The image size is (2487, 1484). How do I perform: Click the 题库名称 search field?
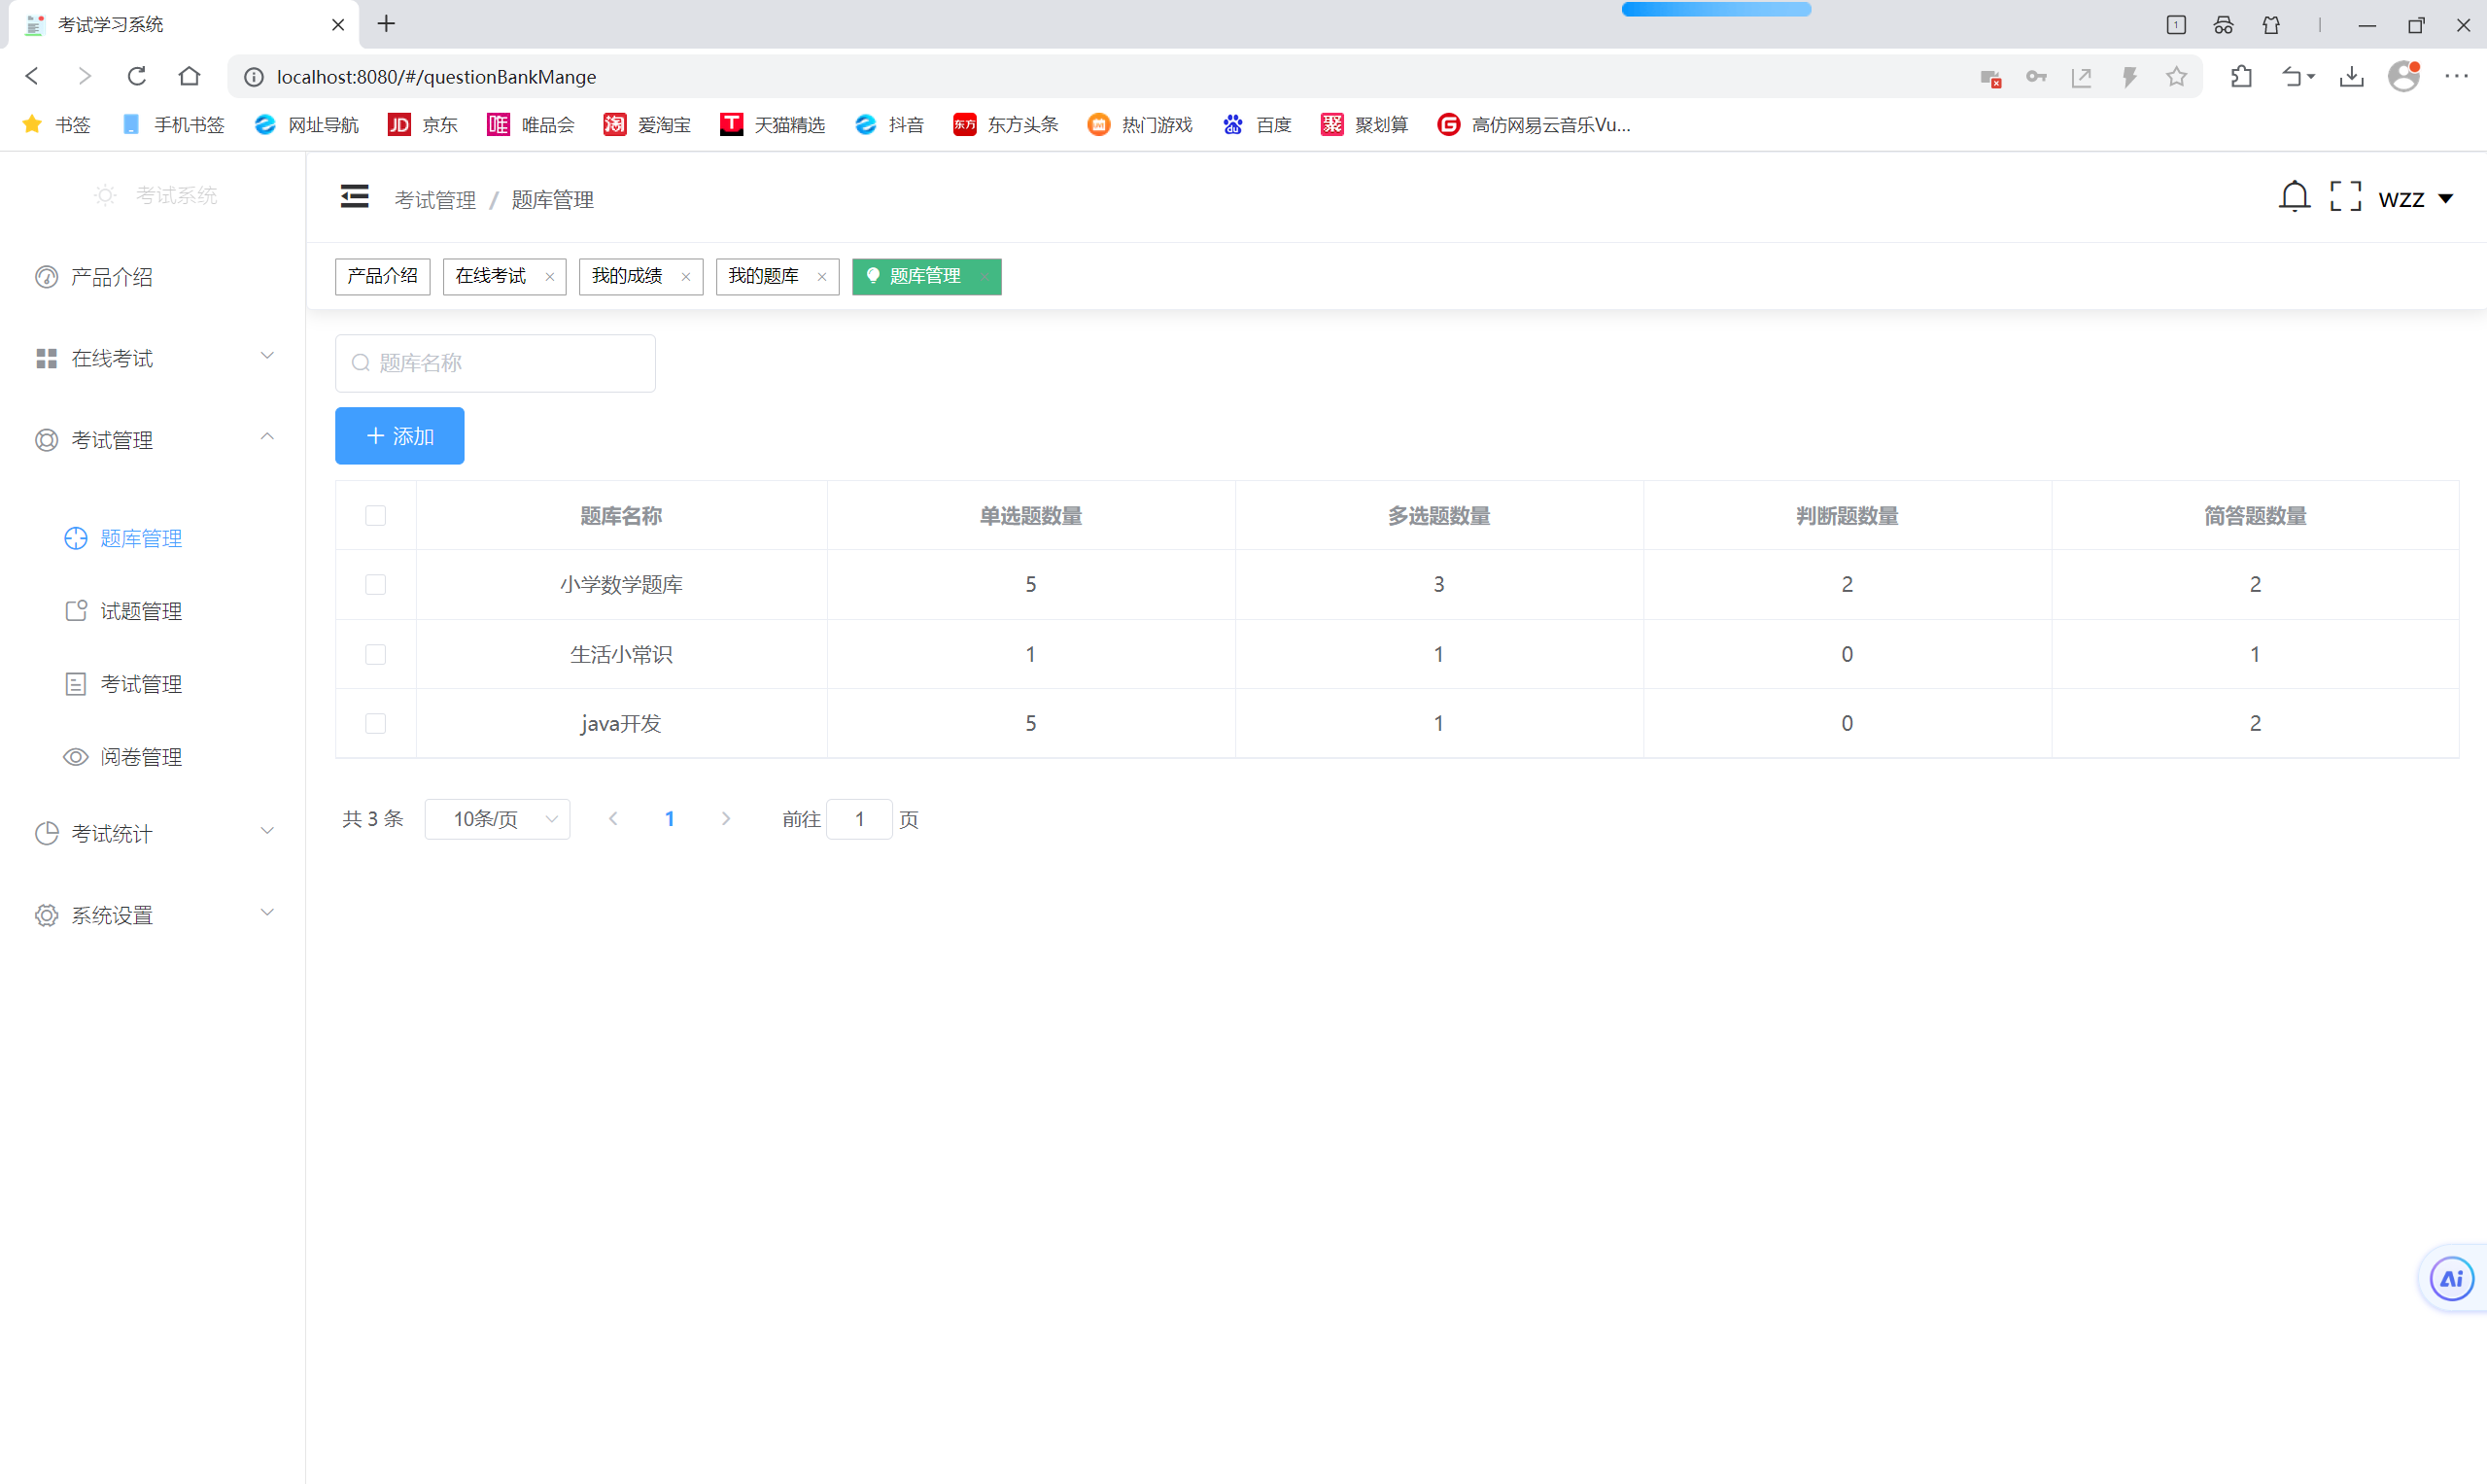(496, 363)
